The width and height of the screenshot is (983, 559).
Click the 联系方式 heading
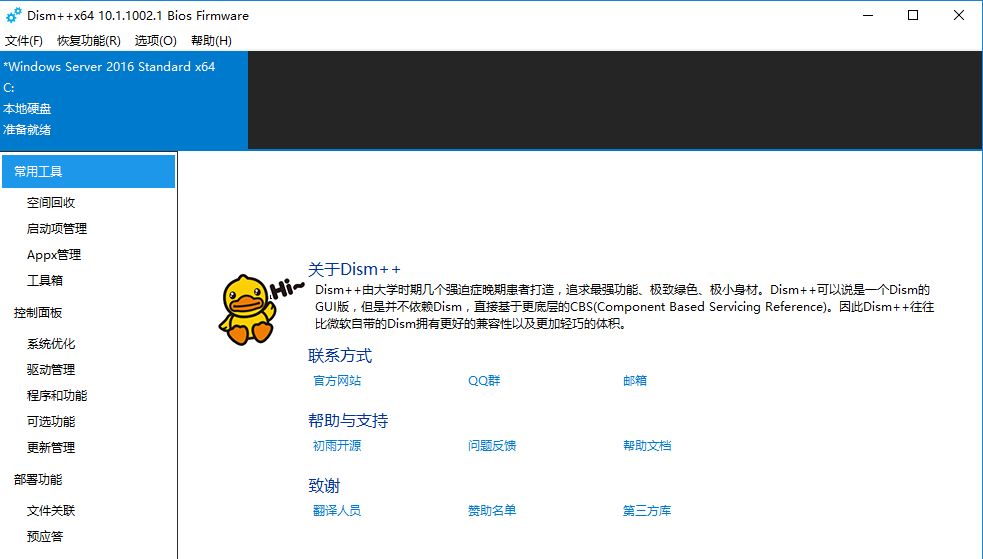pos(340,356)
